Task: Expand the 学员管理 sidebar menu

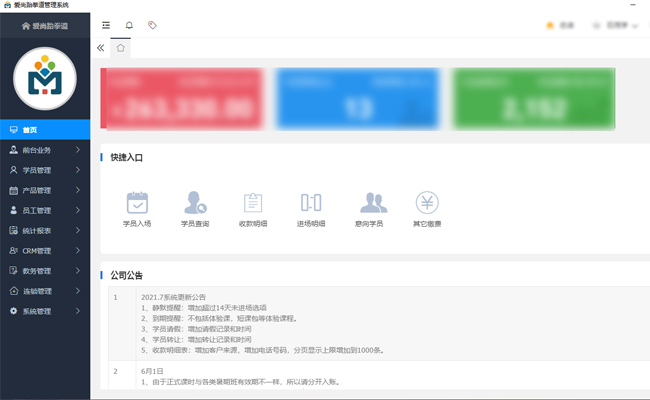Action: (x=45, y=170)
